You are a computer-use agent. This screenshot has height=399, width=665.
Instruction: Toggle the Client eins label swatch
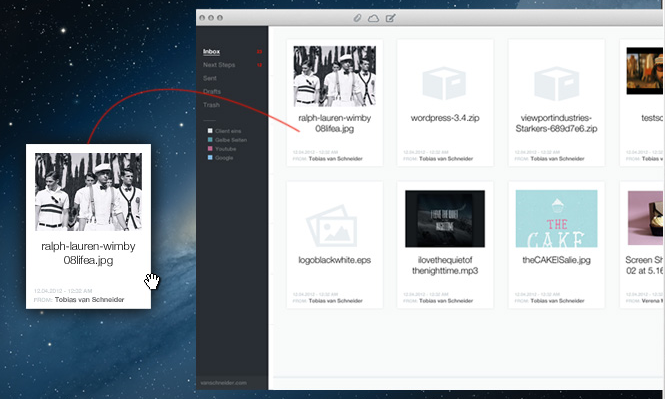tap(210, 131)
